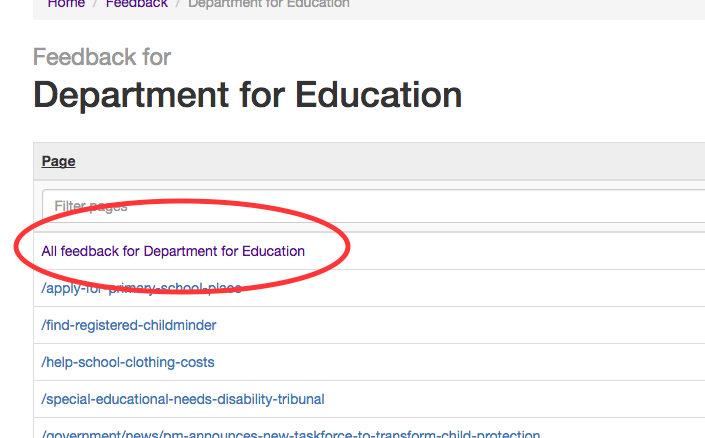Image resolution: width=705 pixels, height=438 pixels.
Task: Click the Department for Education main heading
Action: point(248,95)
